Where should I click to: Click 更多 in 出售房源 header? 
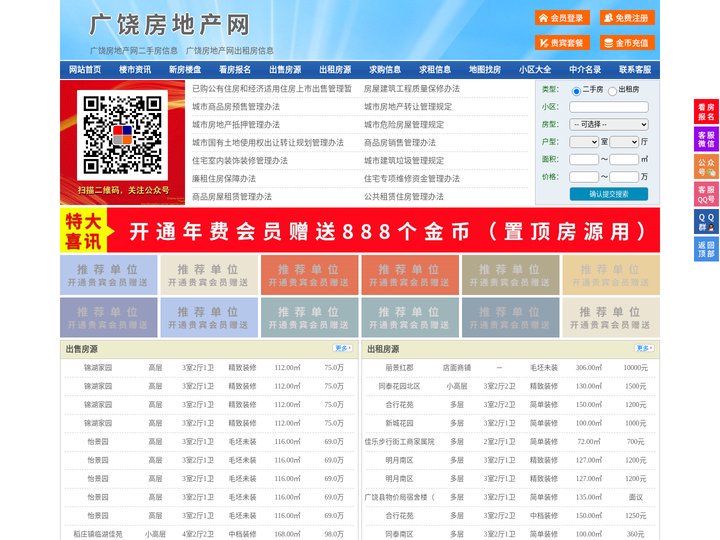click(343, 349)
